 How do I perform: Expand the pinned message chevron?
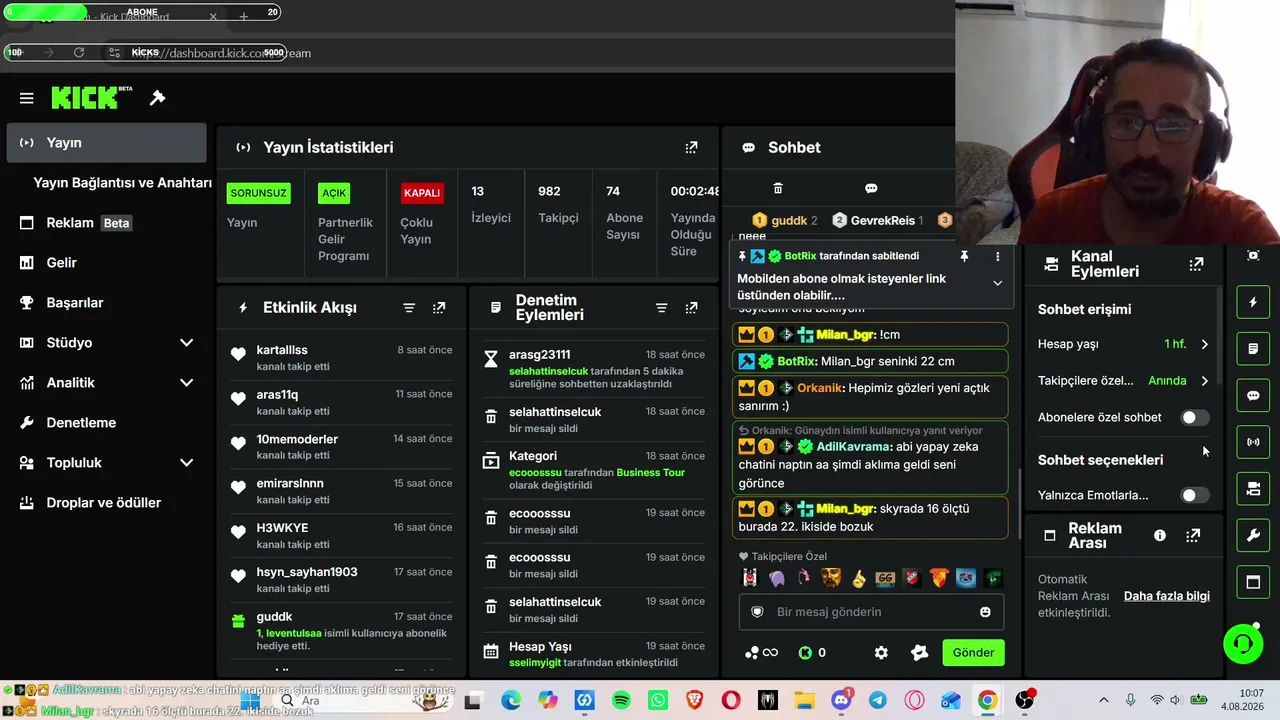tap(997, 283)
